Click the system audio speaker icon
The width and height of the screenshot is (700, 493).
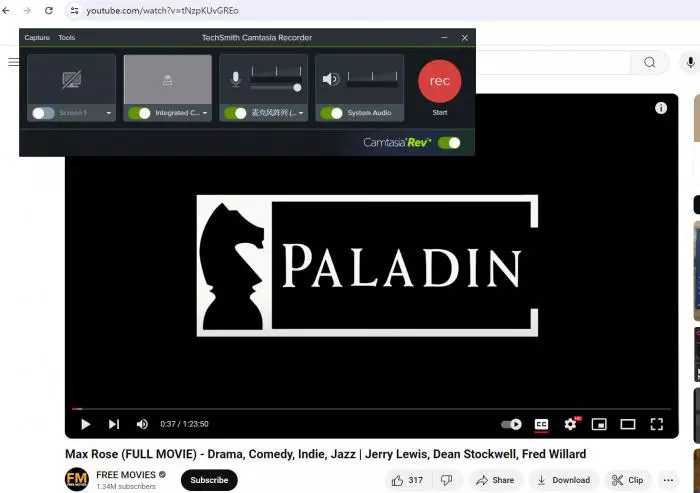331,79
